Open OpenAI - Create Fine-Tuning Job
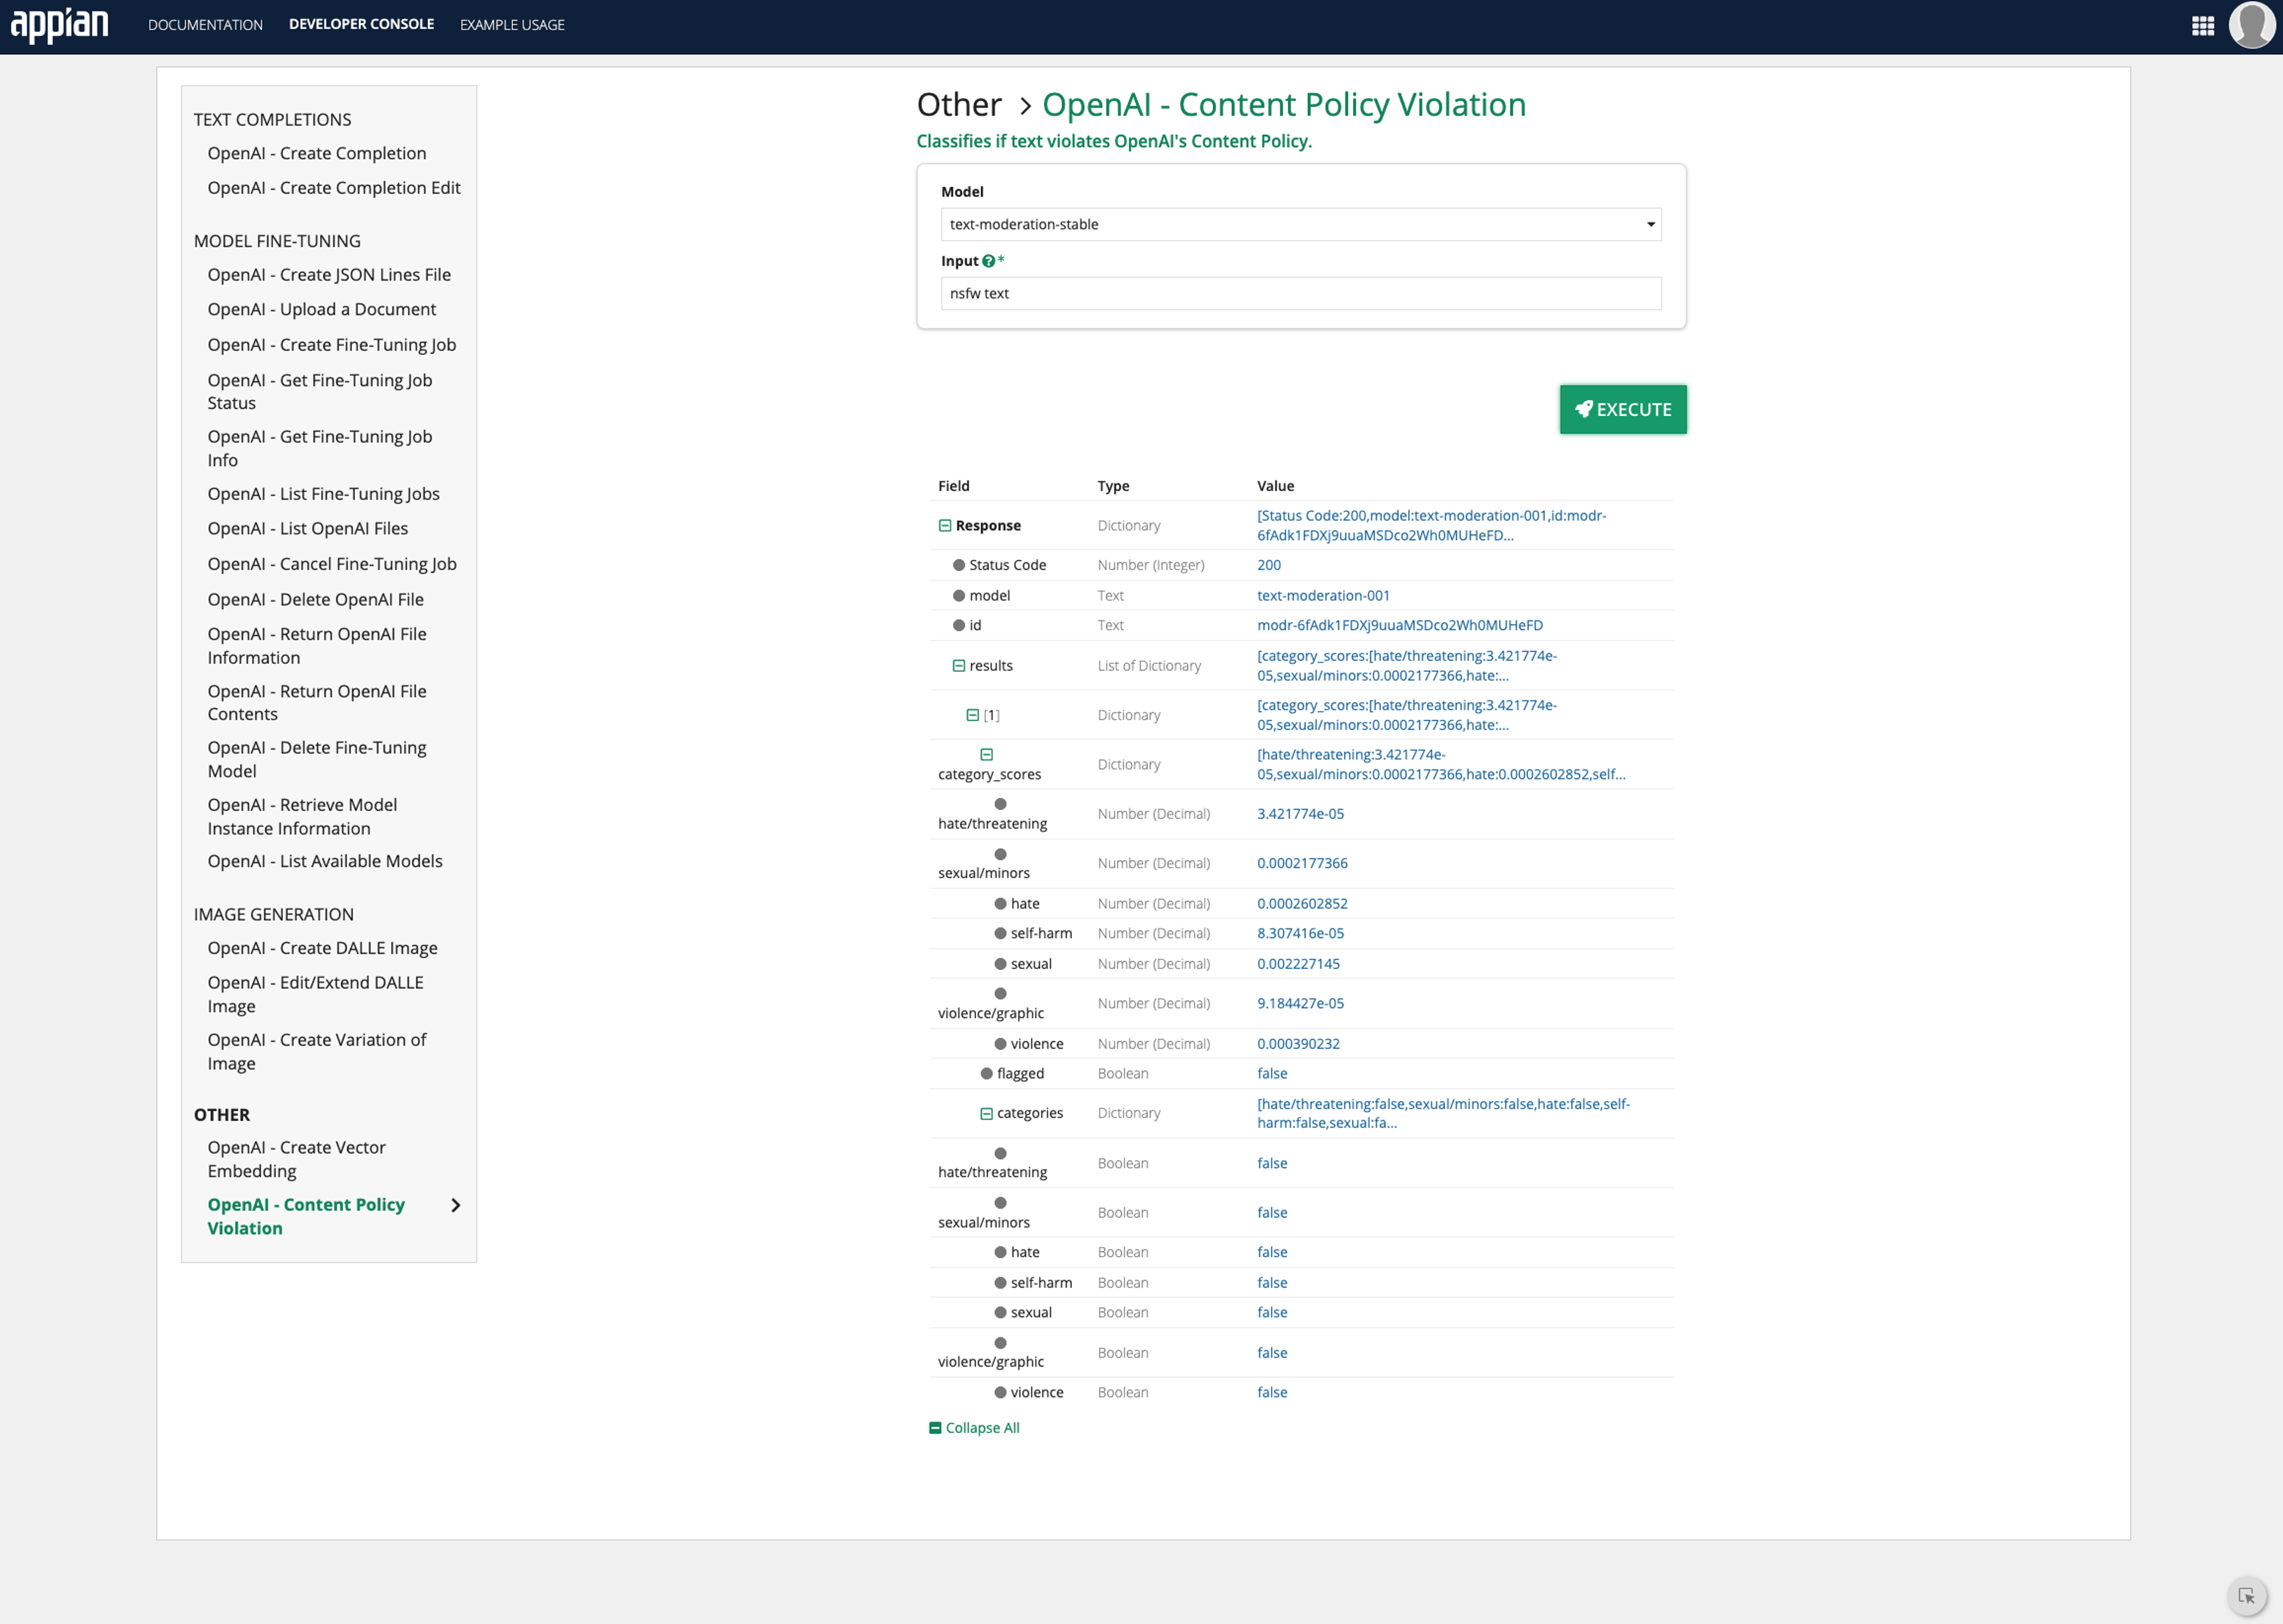 (332, 345)
